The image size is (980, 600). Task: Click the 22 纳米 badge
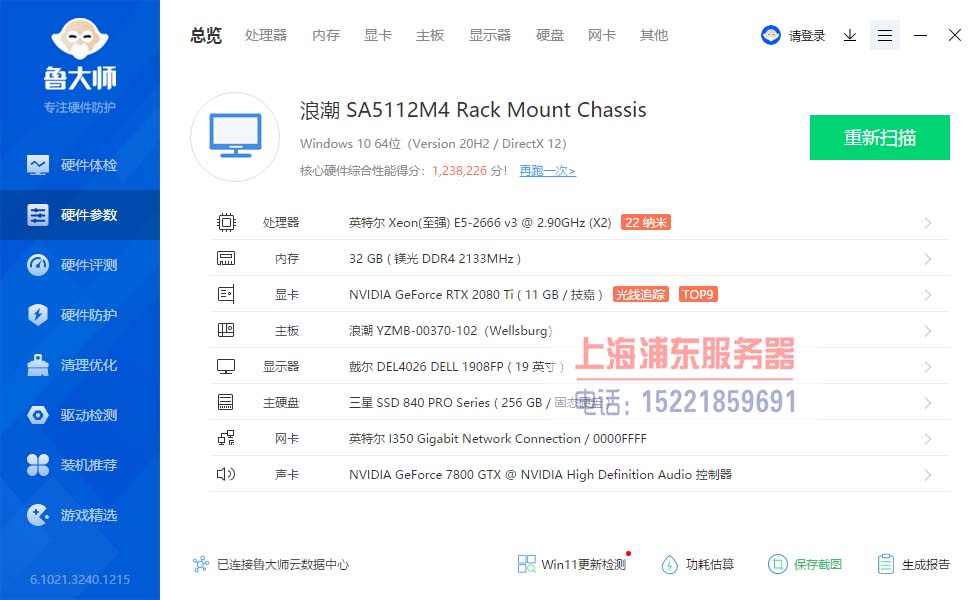point(646,222)
